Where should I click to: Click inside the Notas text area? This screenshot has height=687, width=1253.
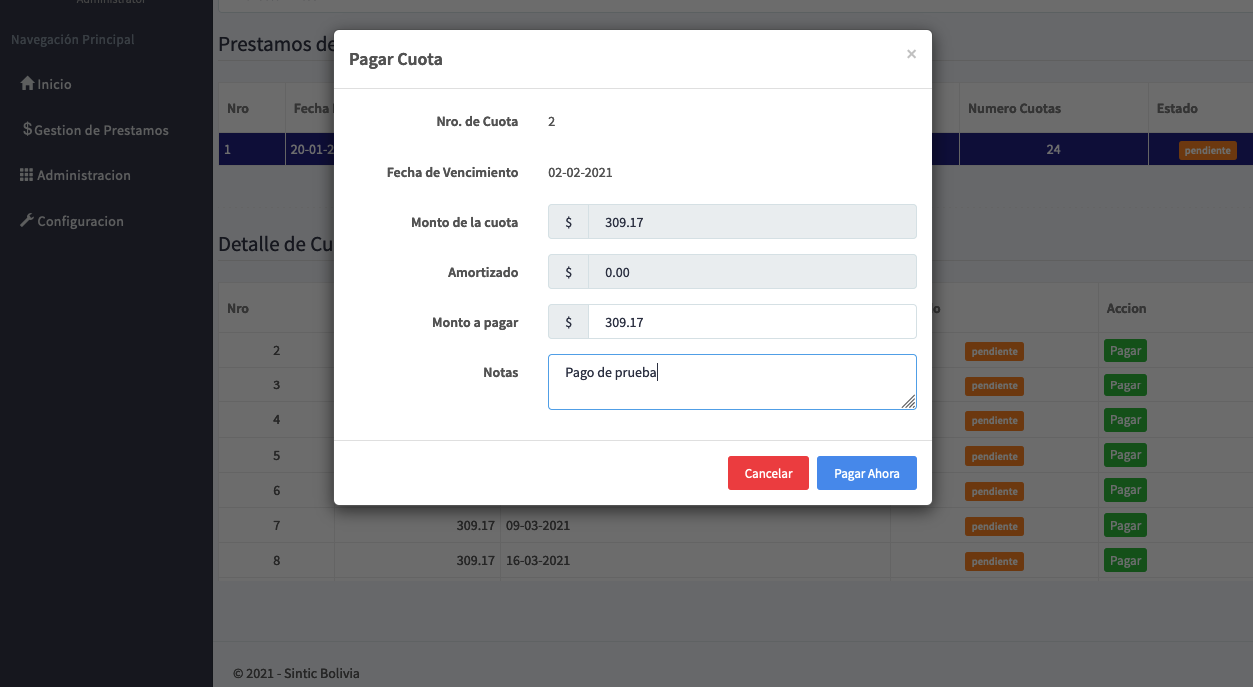tap(730, 383)
